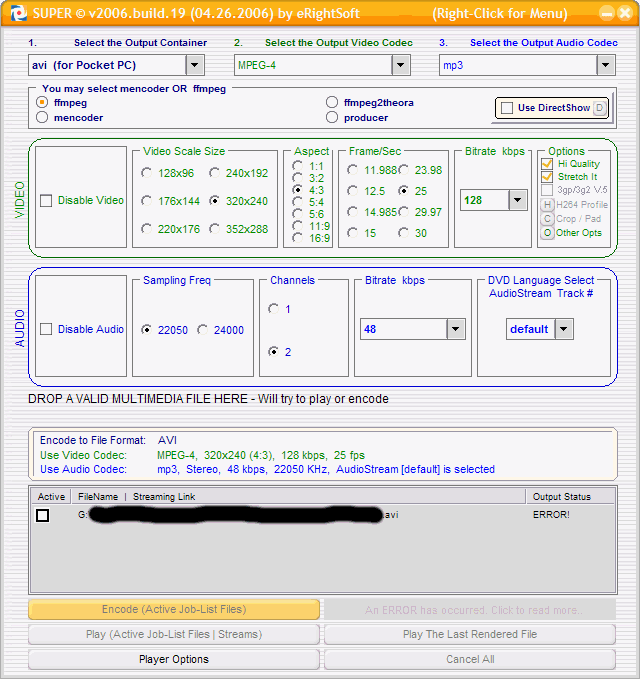Choose 128x96 video scale size
Viewport: 640px width, 679px height.
pos(146,173)
